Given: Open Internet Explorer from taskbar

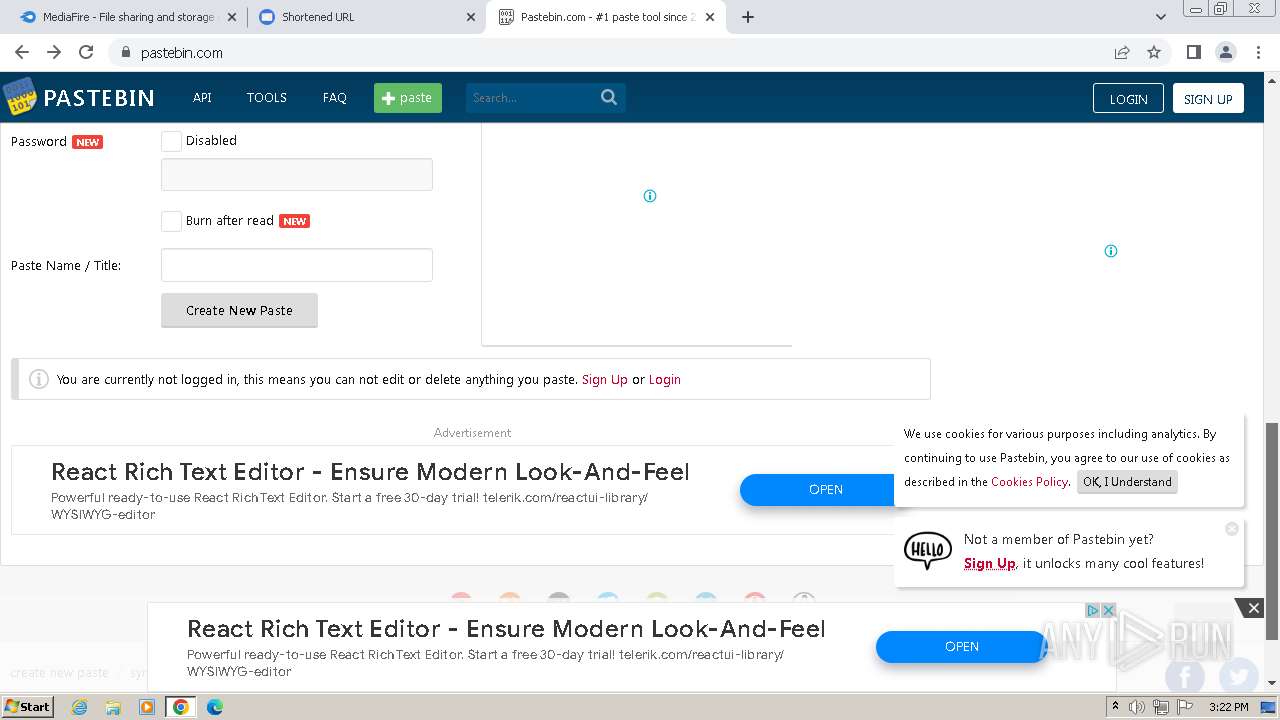Looking at the screenshot, I should (79, 707).
